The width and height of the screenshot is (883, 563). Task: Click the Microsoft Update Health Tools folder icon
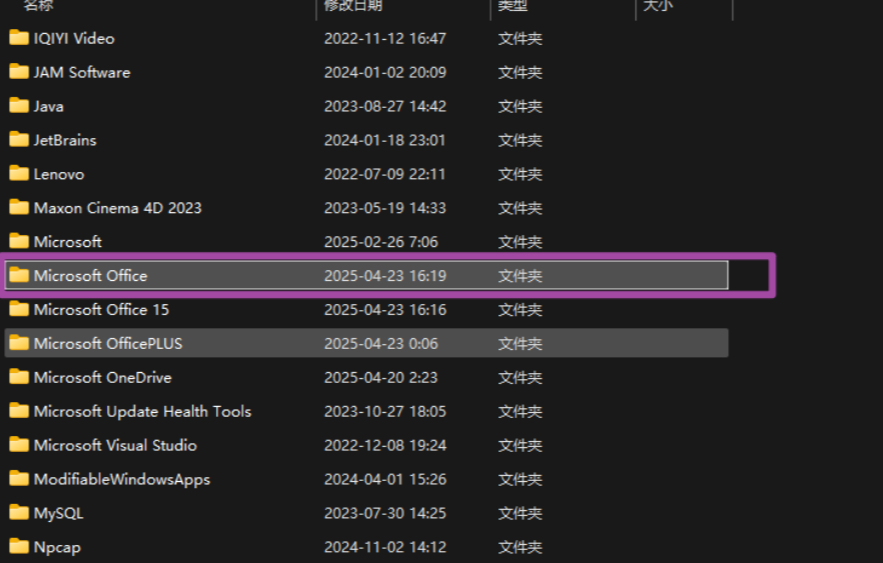(19, 410)
